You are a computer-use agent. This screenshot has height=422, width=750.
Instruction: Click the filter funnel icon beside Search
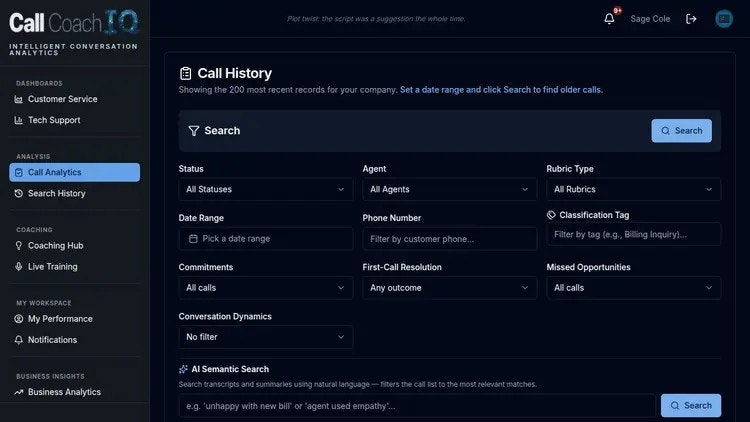[x=194, y=131]
